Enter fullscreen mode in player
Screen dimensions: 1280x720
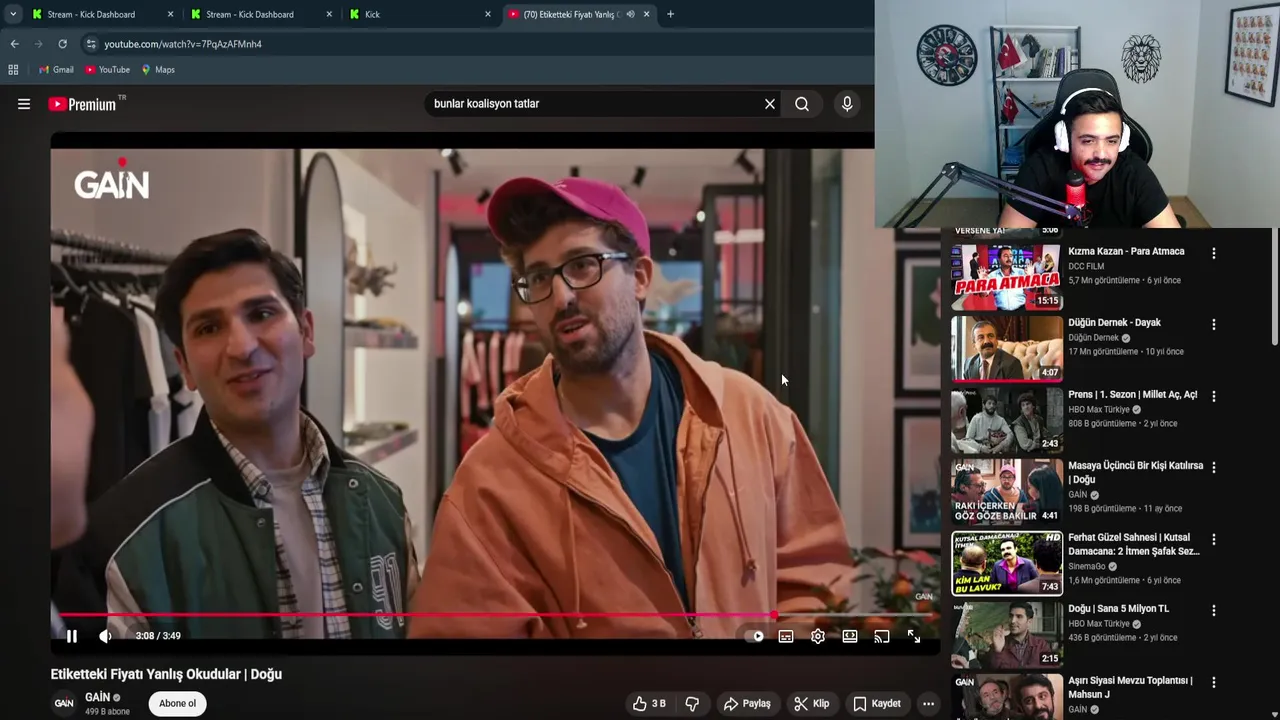[914, 636]
